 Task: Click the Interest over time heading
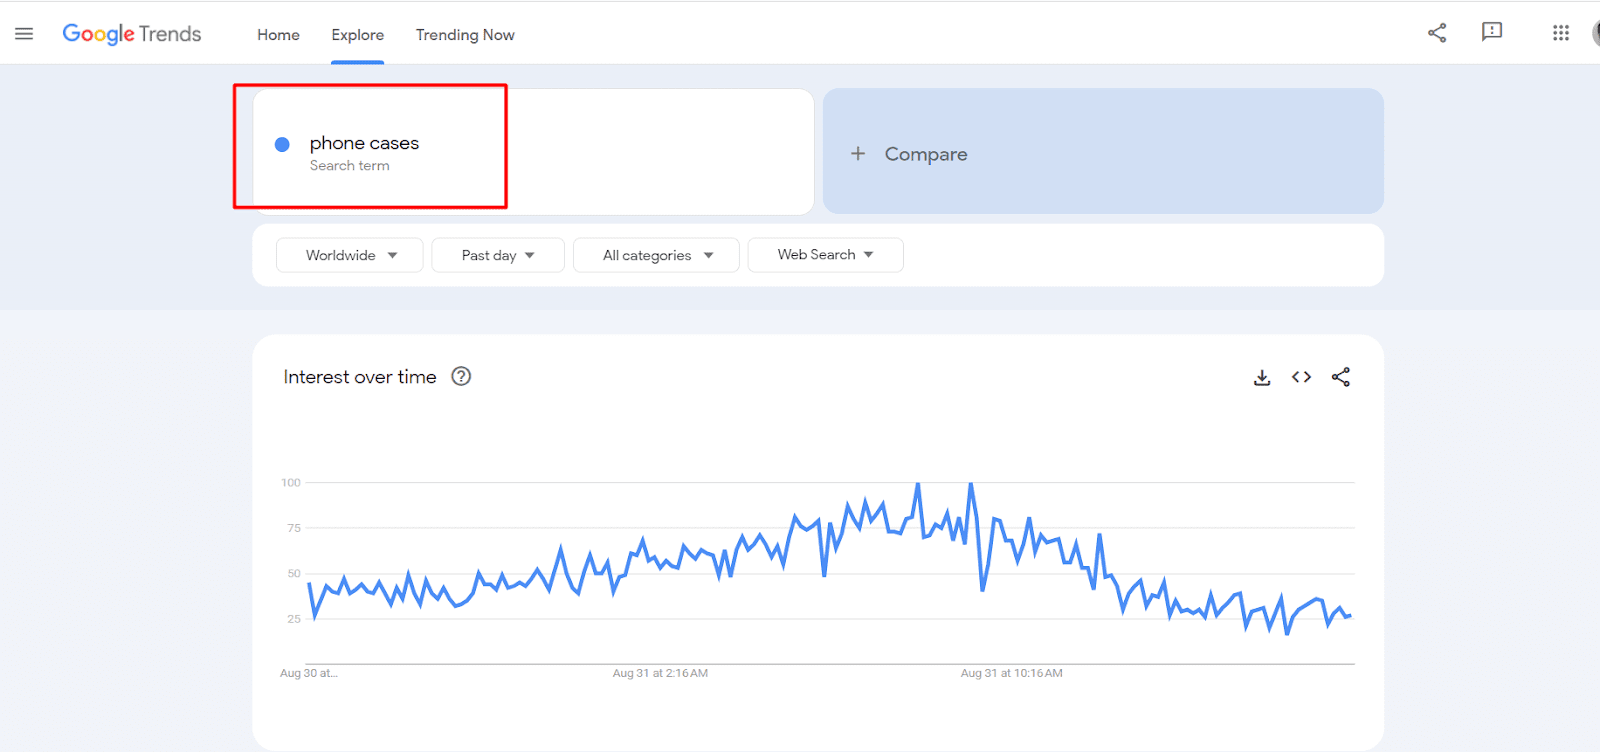[x=360, y=377]
